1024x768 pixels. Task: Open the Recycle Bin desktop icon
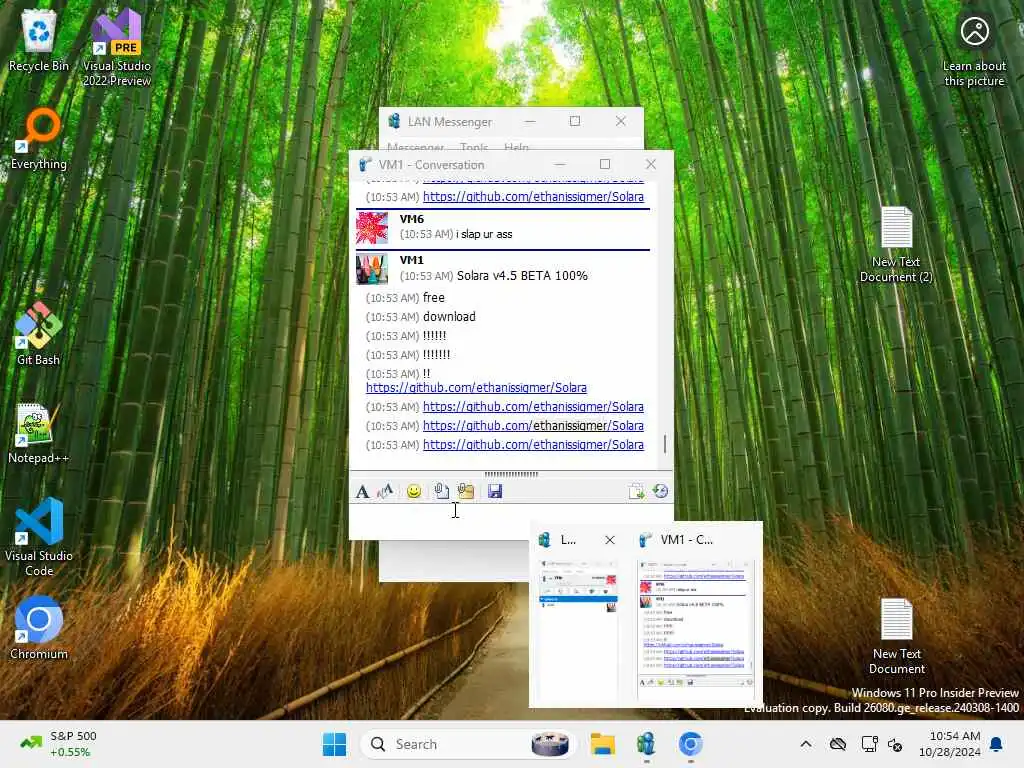pyautogui.click(x=39, y=40)
